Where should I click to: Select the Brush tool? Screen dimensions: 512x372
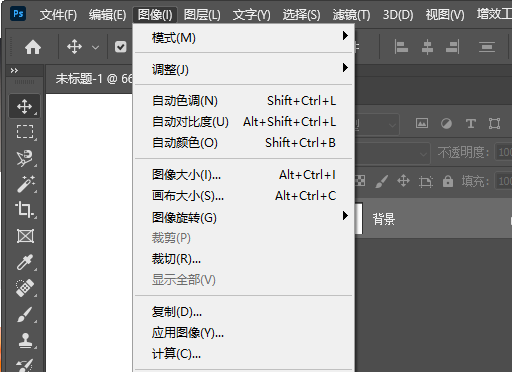[25, 314]
